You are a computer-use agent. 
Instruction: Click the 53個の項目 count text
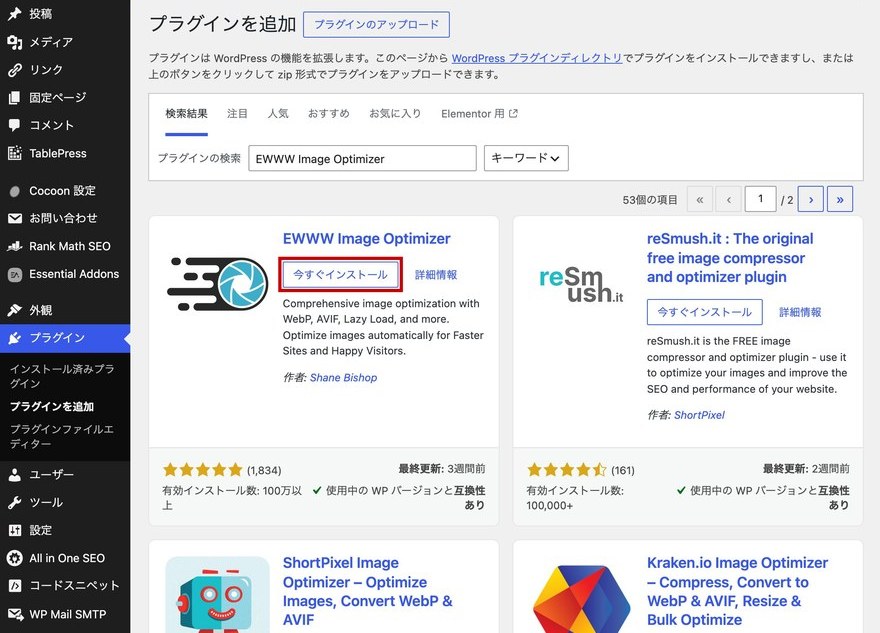649,200
